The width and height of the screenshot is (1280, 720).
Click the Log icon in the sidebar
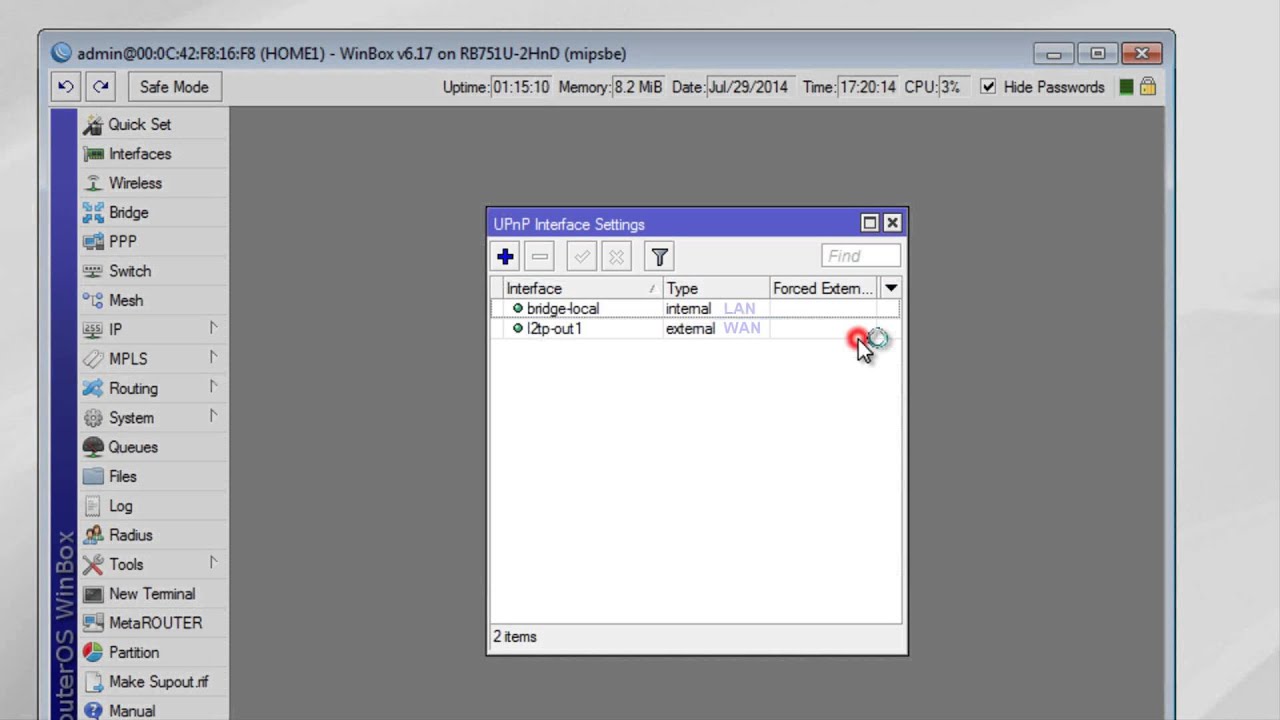[x=93, y=506]
